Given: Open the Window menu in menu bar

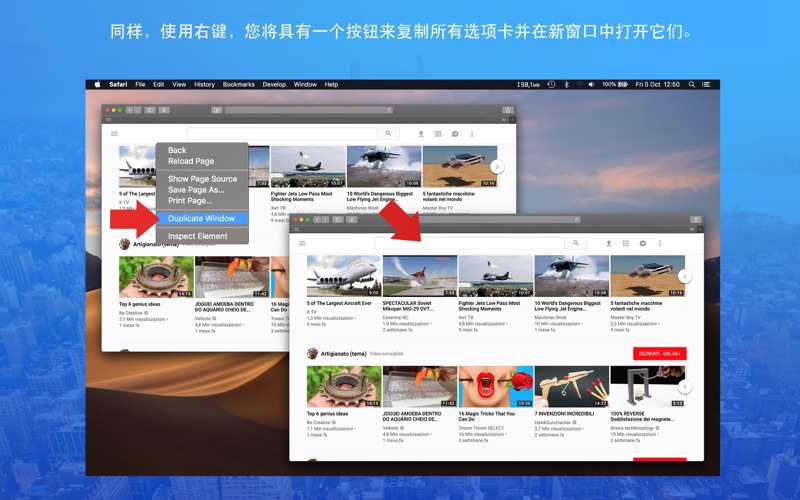Looking at the screenshot, I should [x=305, y=85].
